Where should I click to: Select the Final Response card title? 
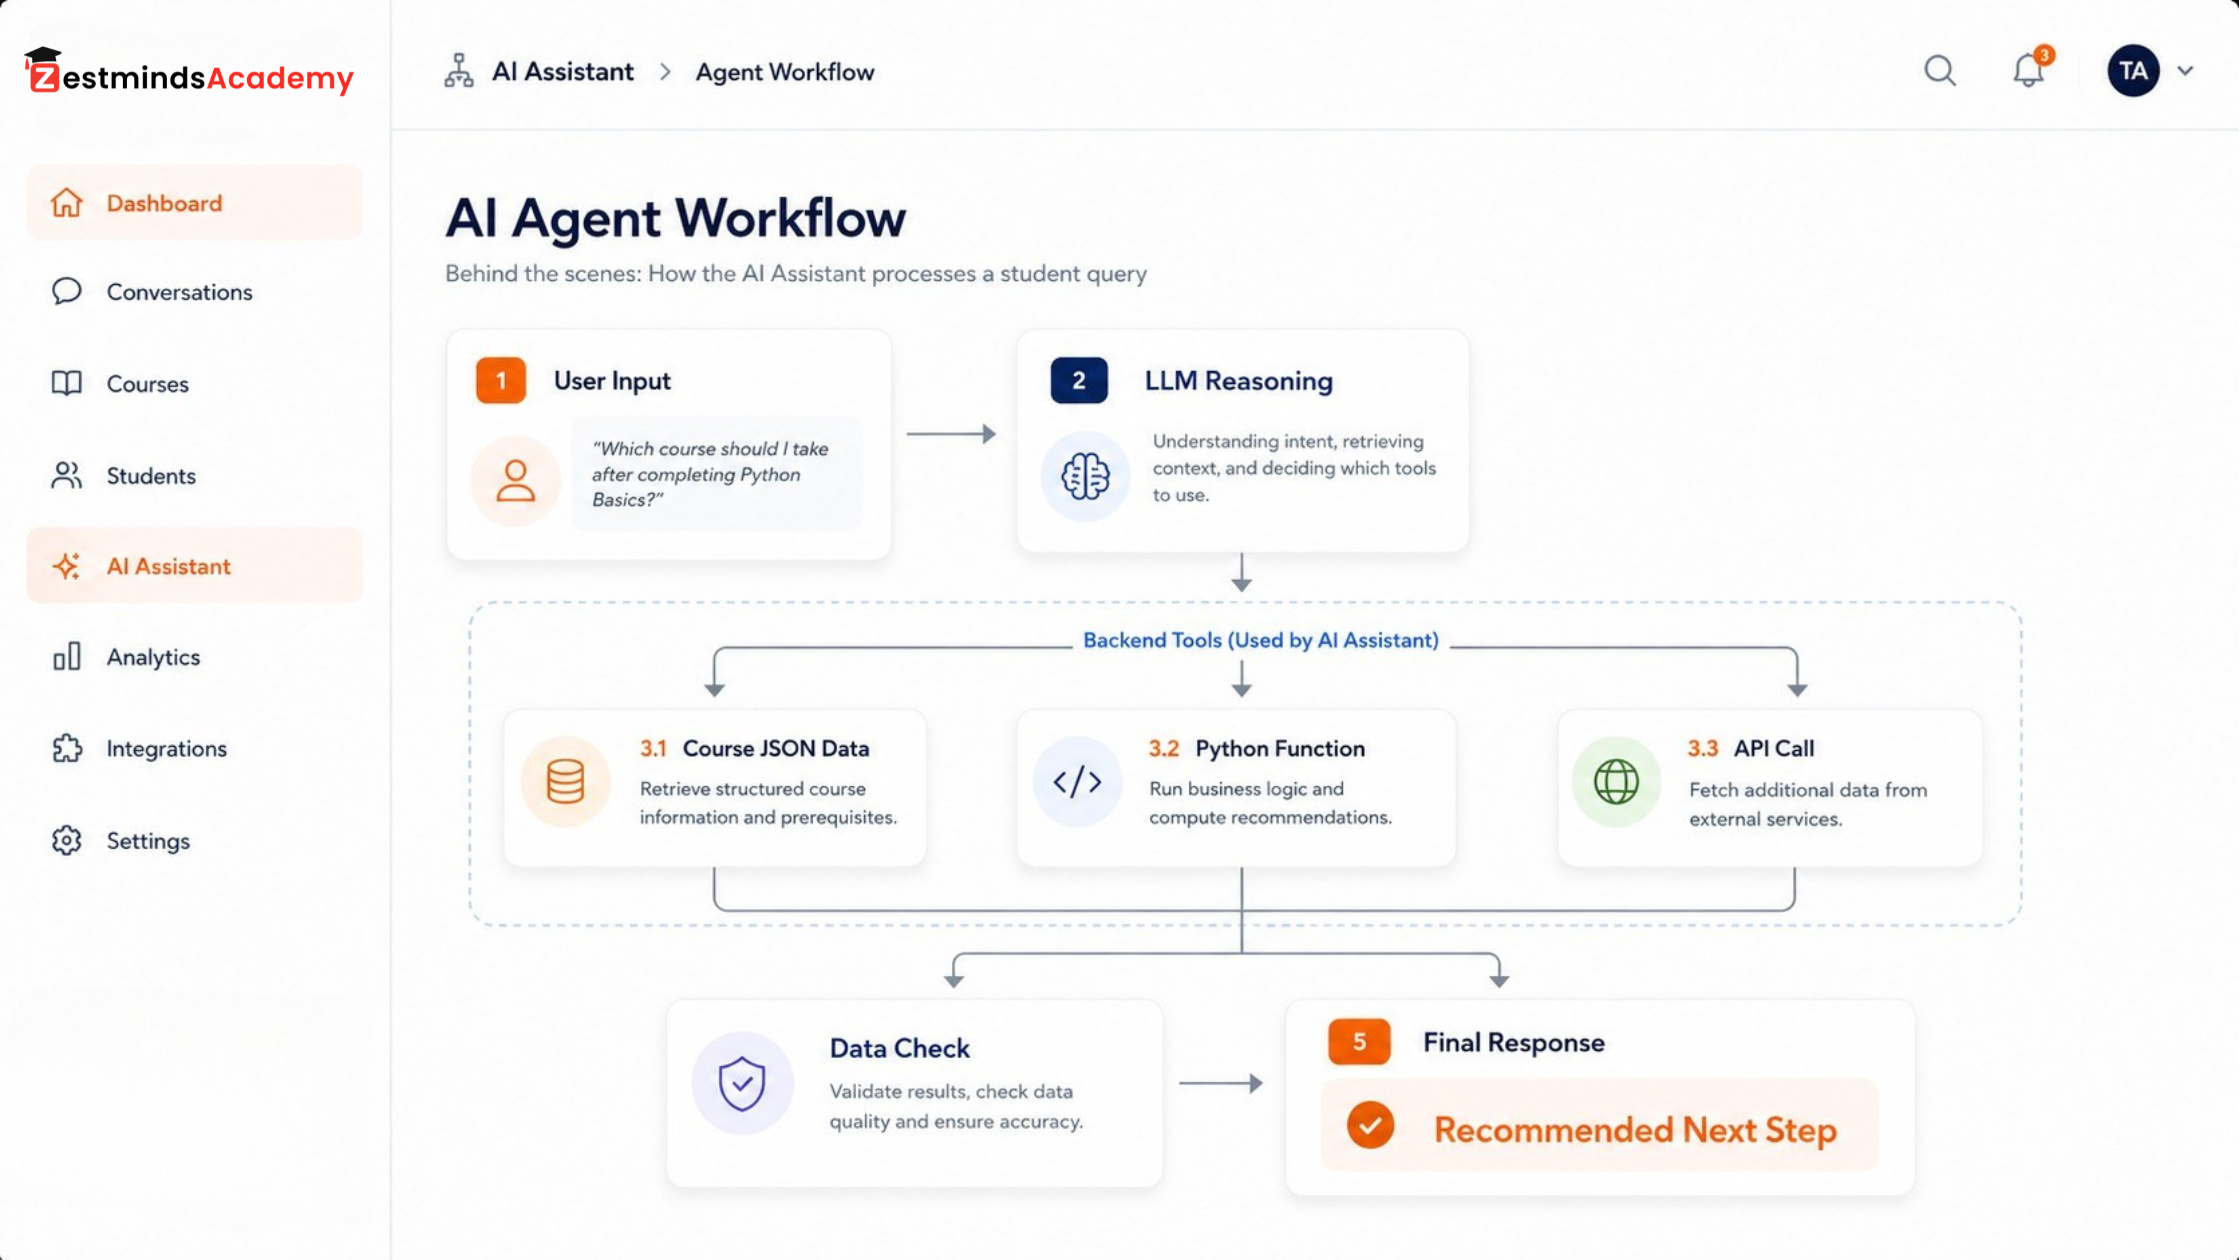(1513, 1042)
